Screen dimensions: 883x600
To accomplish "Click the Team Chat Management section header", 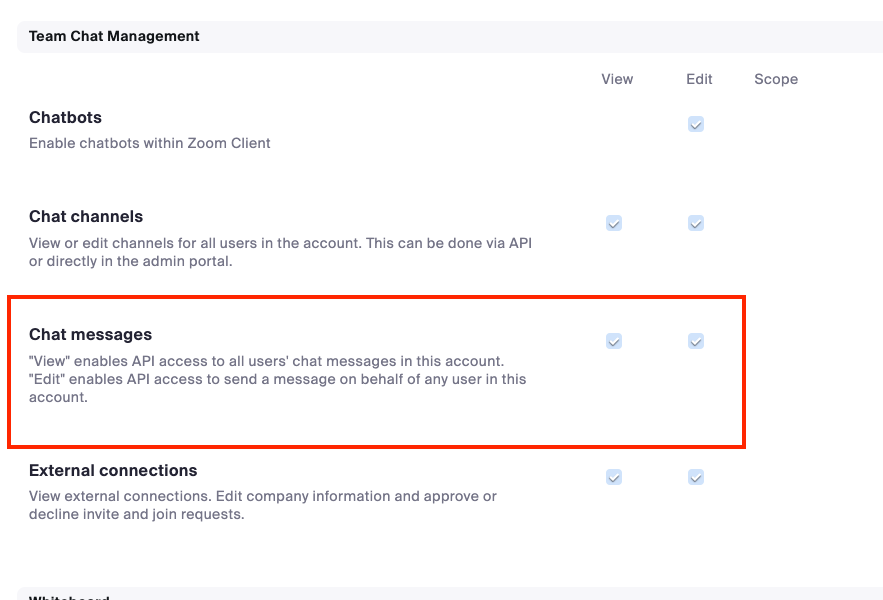I will pos(114,36).
